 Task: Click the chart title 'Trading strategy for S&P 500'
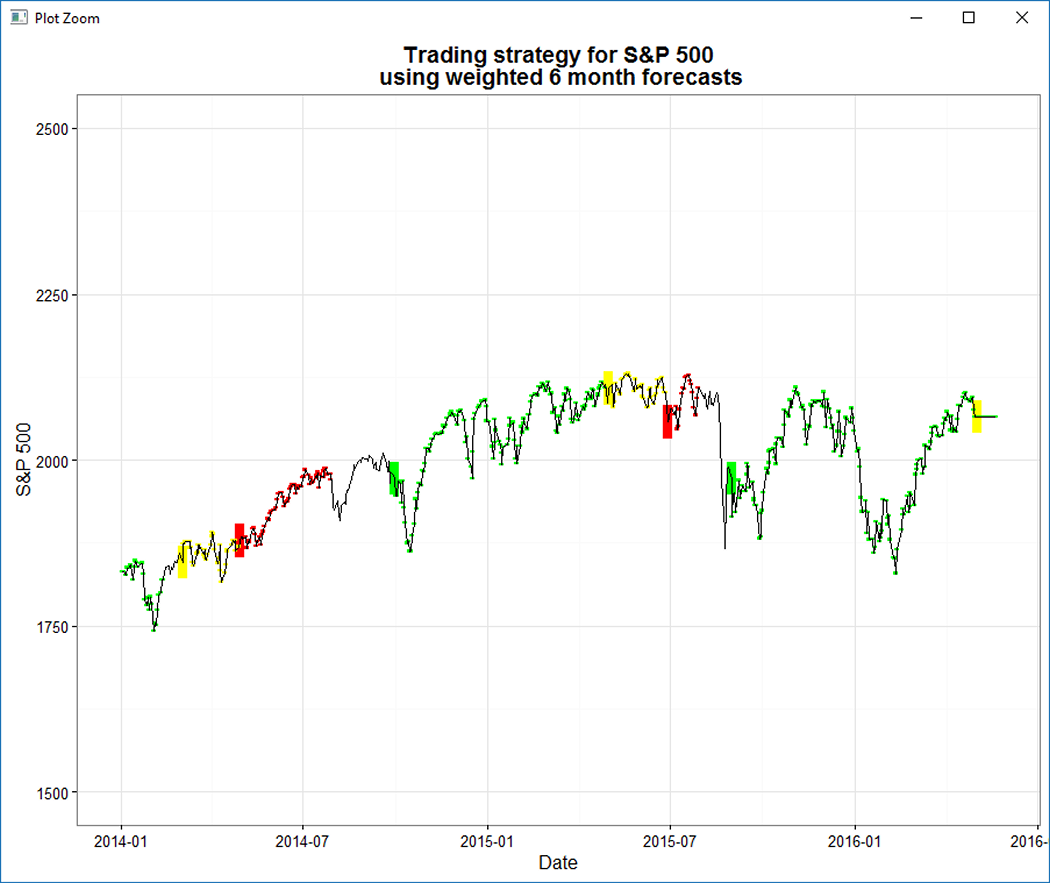tap(558, 55)
